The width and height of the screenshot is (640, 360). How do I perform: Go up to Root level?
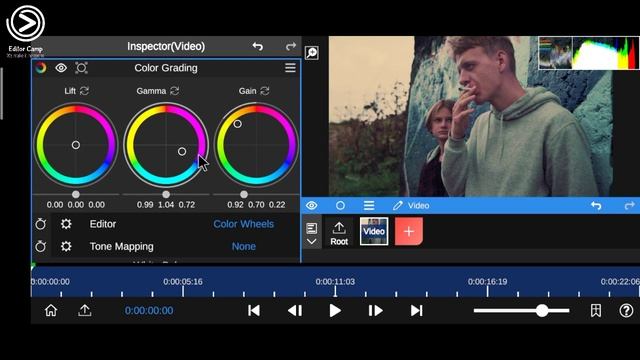coord(339,233)
